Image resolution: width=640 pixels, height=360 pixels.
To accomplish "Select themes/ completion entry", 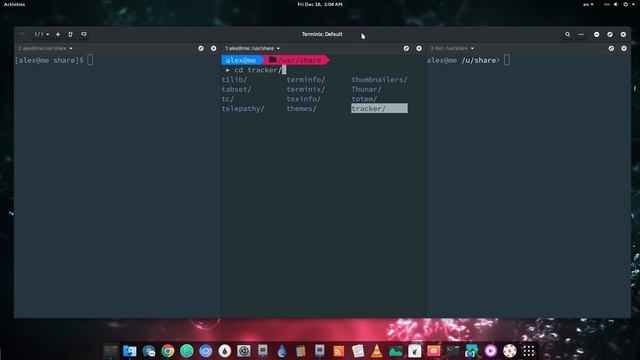I will click(x=302, y=109).
